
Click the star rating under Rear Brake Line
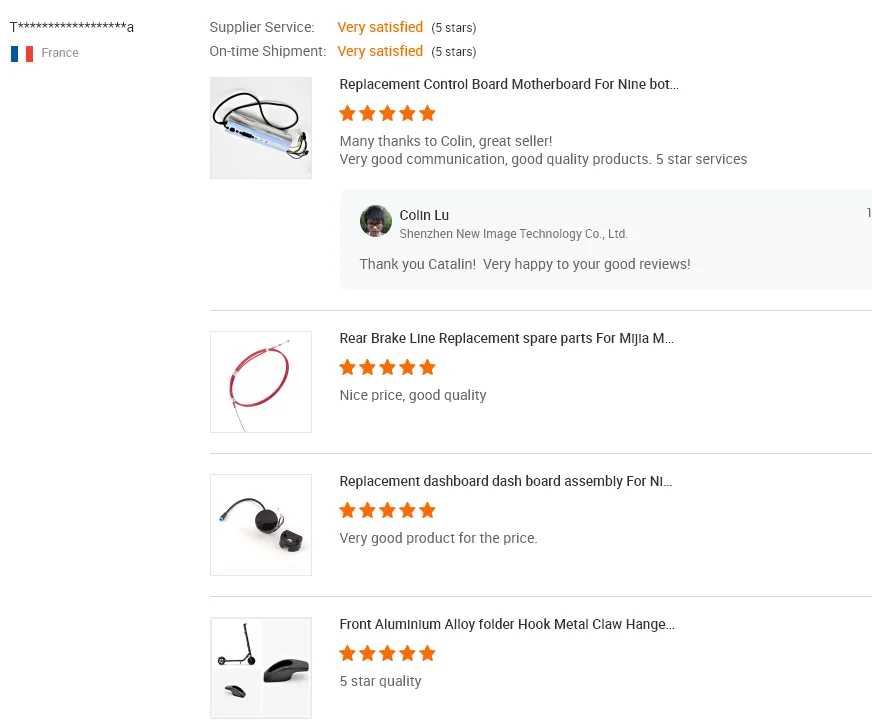point(388,367)
